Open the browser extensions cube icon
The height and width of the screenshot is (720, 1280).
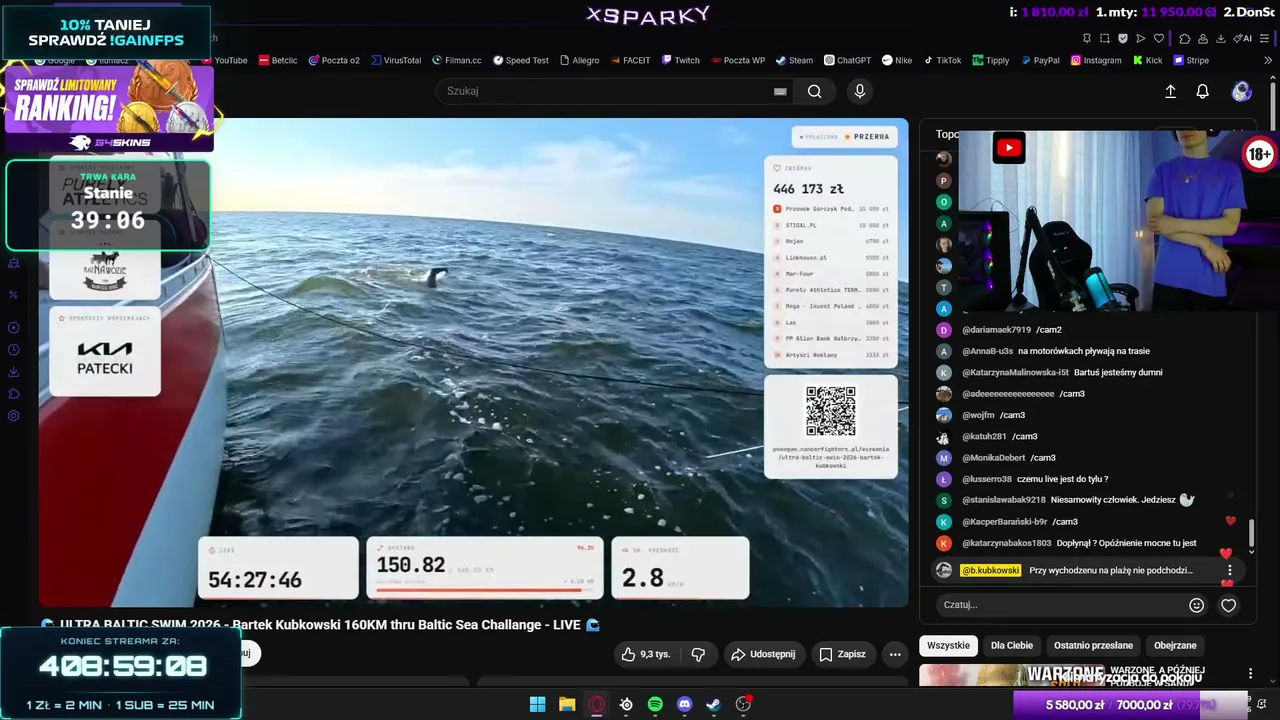tap(1185, 38)
